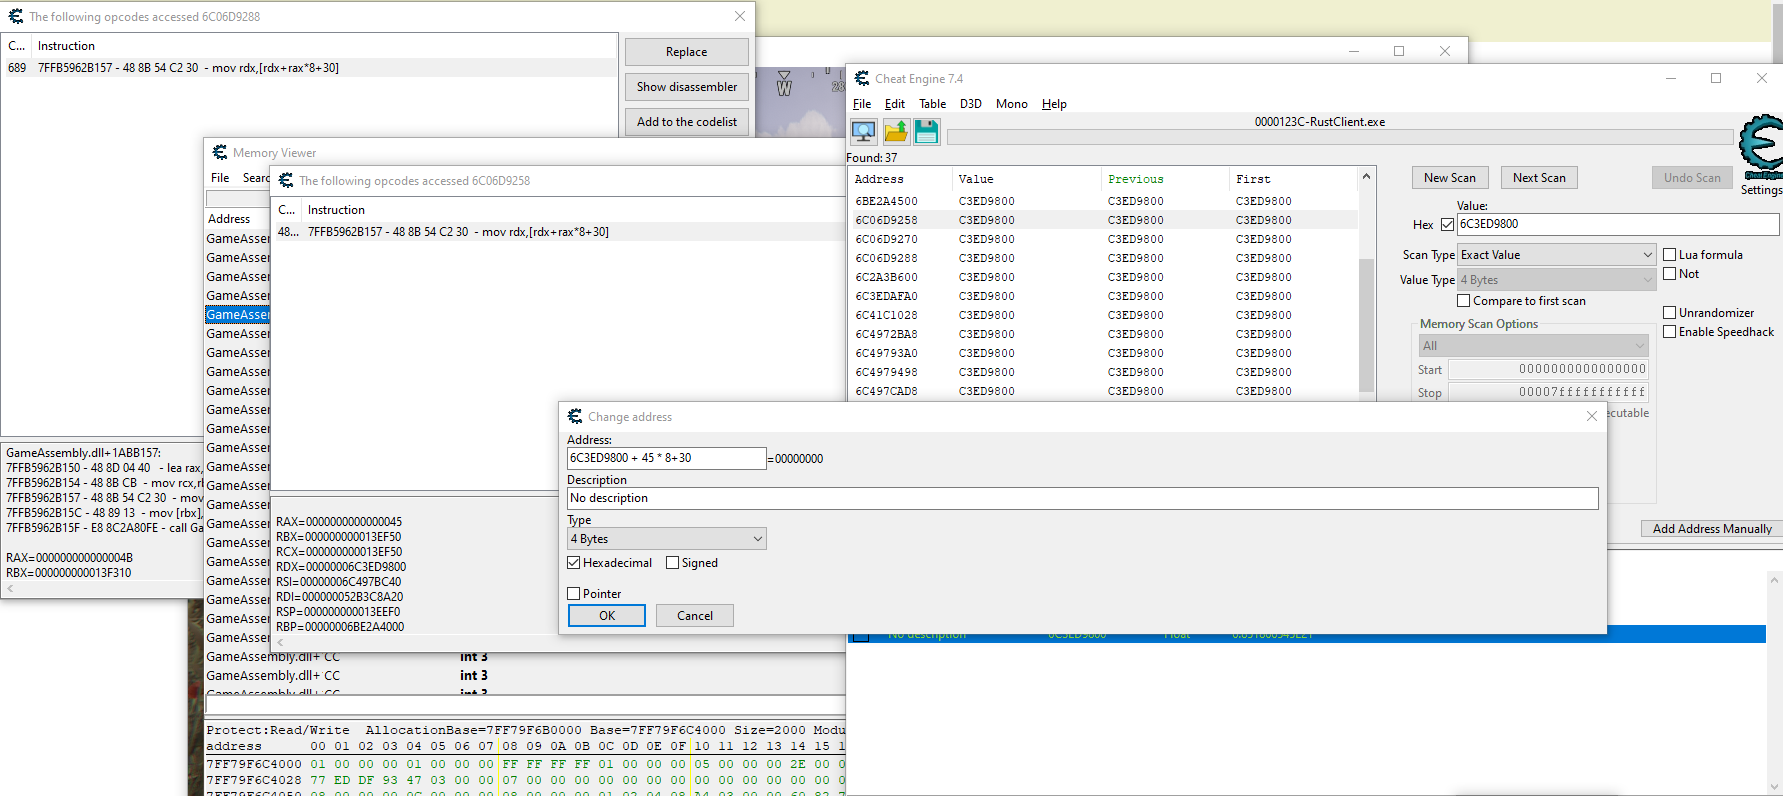Click title icon of opcodes accessed 6C06D9288 window
Screen dimensions: 1783x796
point(16,16)
